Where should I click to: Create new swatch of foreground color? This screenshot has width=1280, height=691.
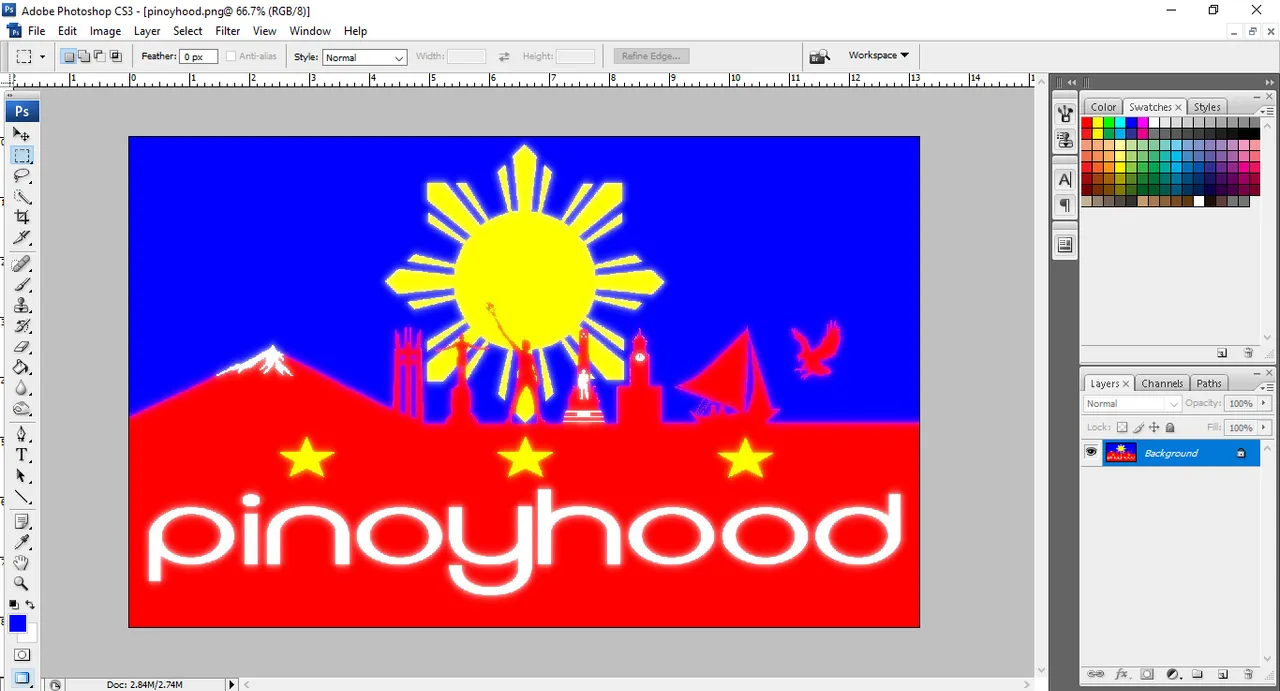coord(1222,353)
